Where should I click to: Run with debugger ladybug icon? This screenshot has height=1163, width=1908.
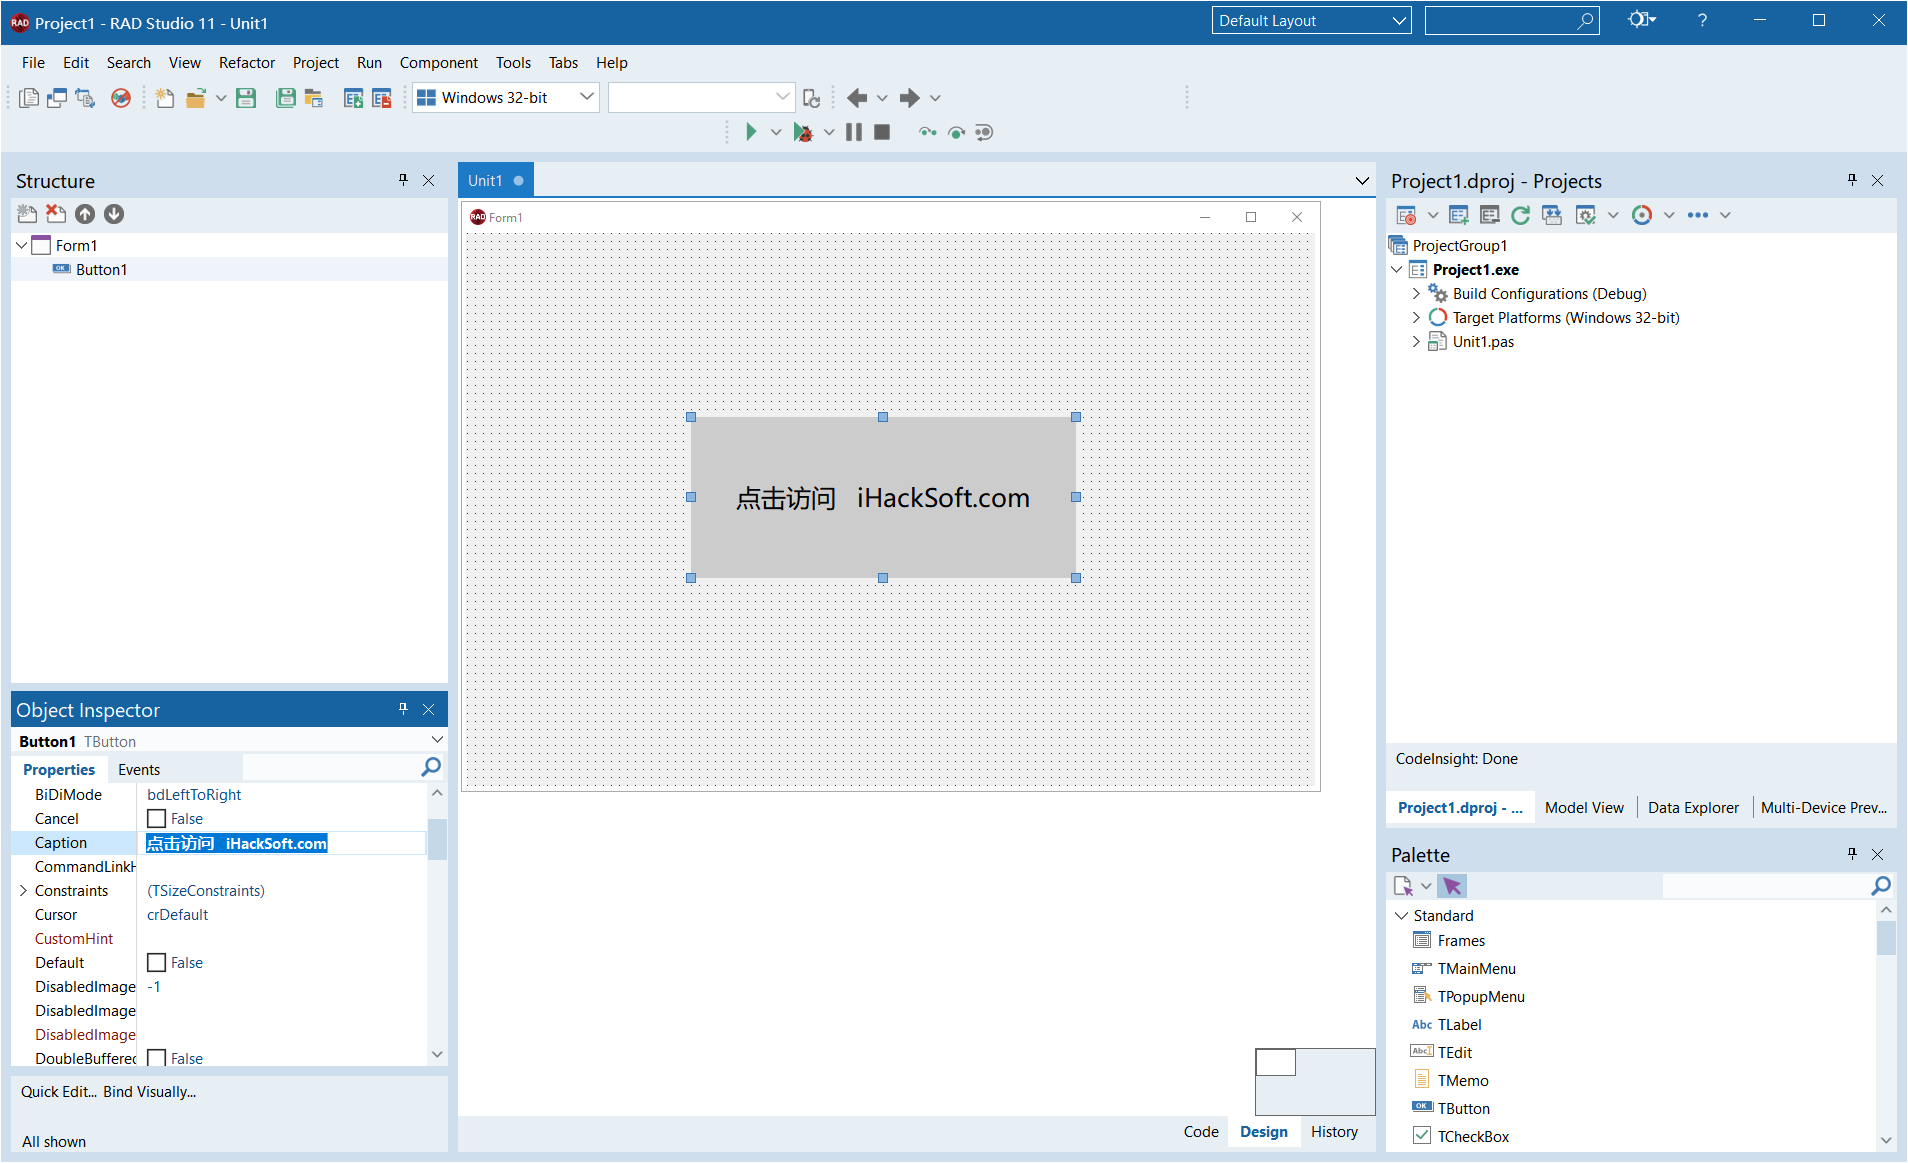coord(802,132)
